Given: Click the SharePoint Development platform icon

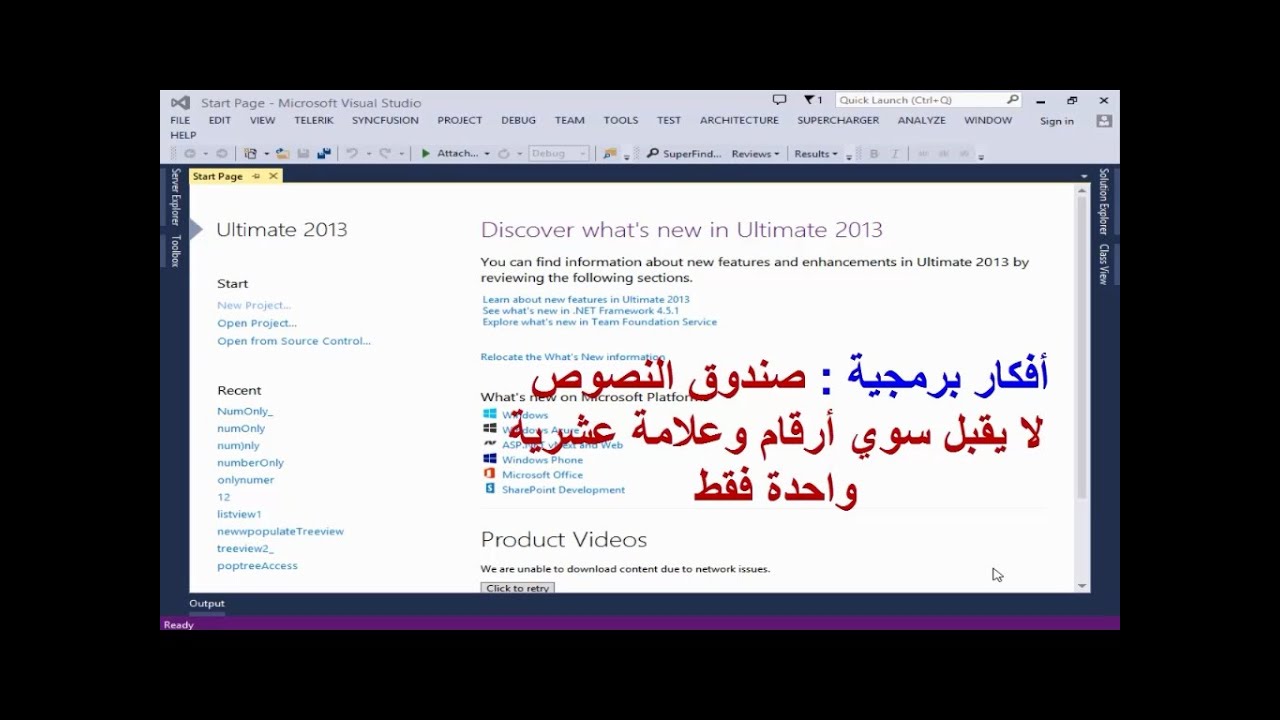Looking at the screenshot, I should [490, 489].
